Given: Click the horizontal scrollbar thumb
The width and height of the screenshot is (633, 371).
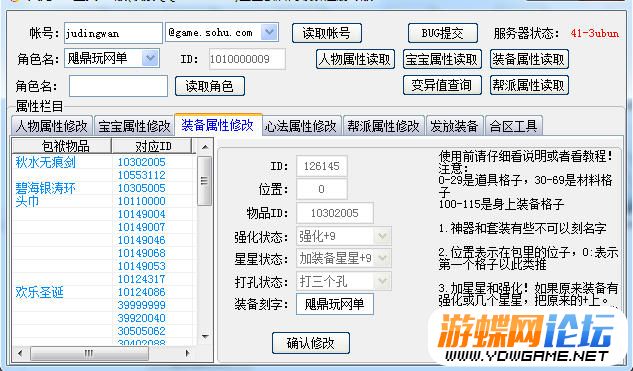Looking at the screenshot, I should coord(90,354).
